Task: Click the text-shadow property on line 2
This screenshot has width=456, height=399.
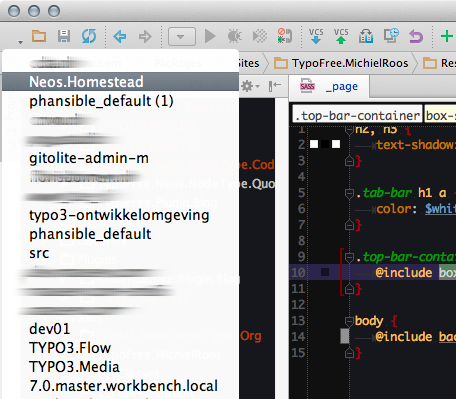Action: pyautogui.click(x=415, y=145)
